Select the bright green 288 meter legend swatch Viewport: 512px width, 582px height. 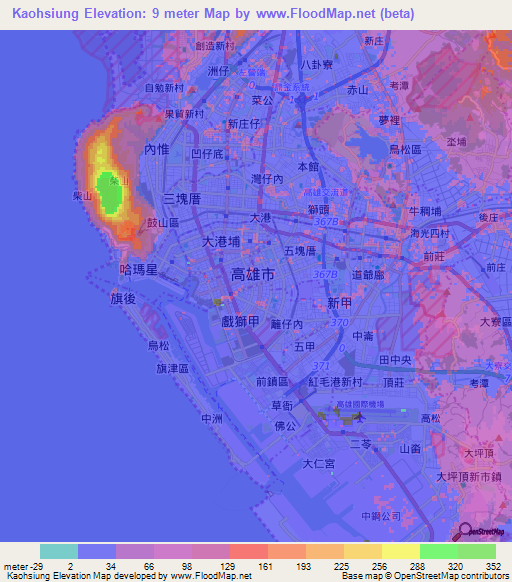(439, 551)
